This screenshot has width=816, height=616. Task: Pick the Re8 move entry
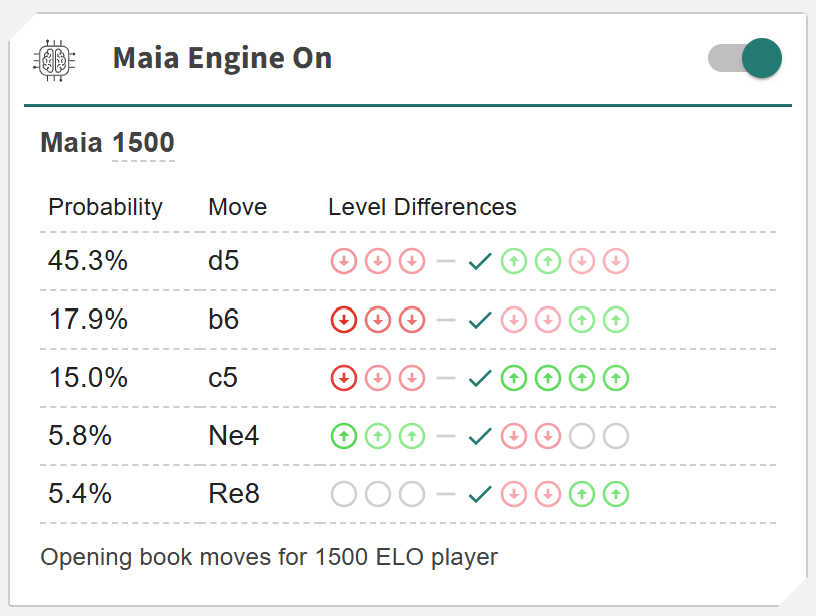[234, 494]
